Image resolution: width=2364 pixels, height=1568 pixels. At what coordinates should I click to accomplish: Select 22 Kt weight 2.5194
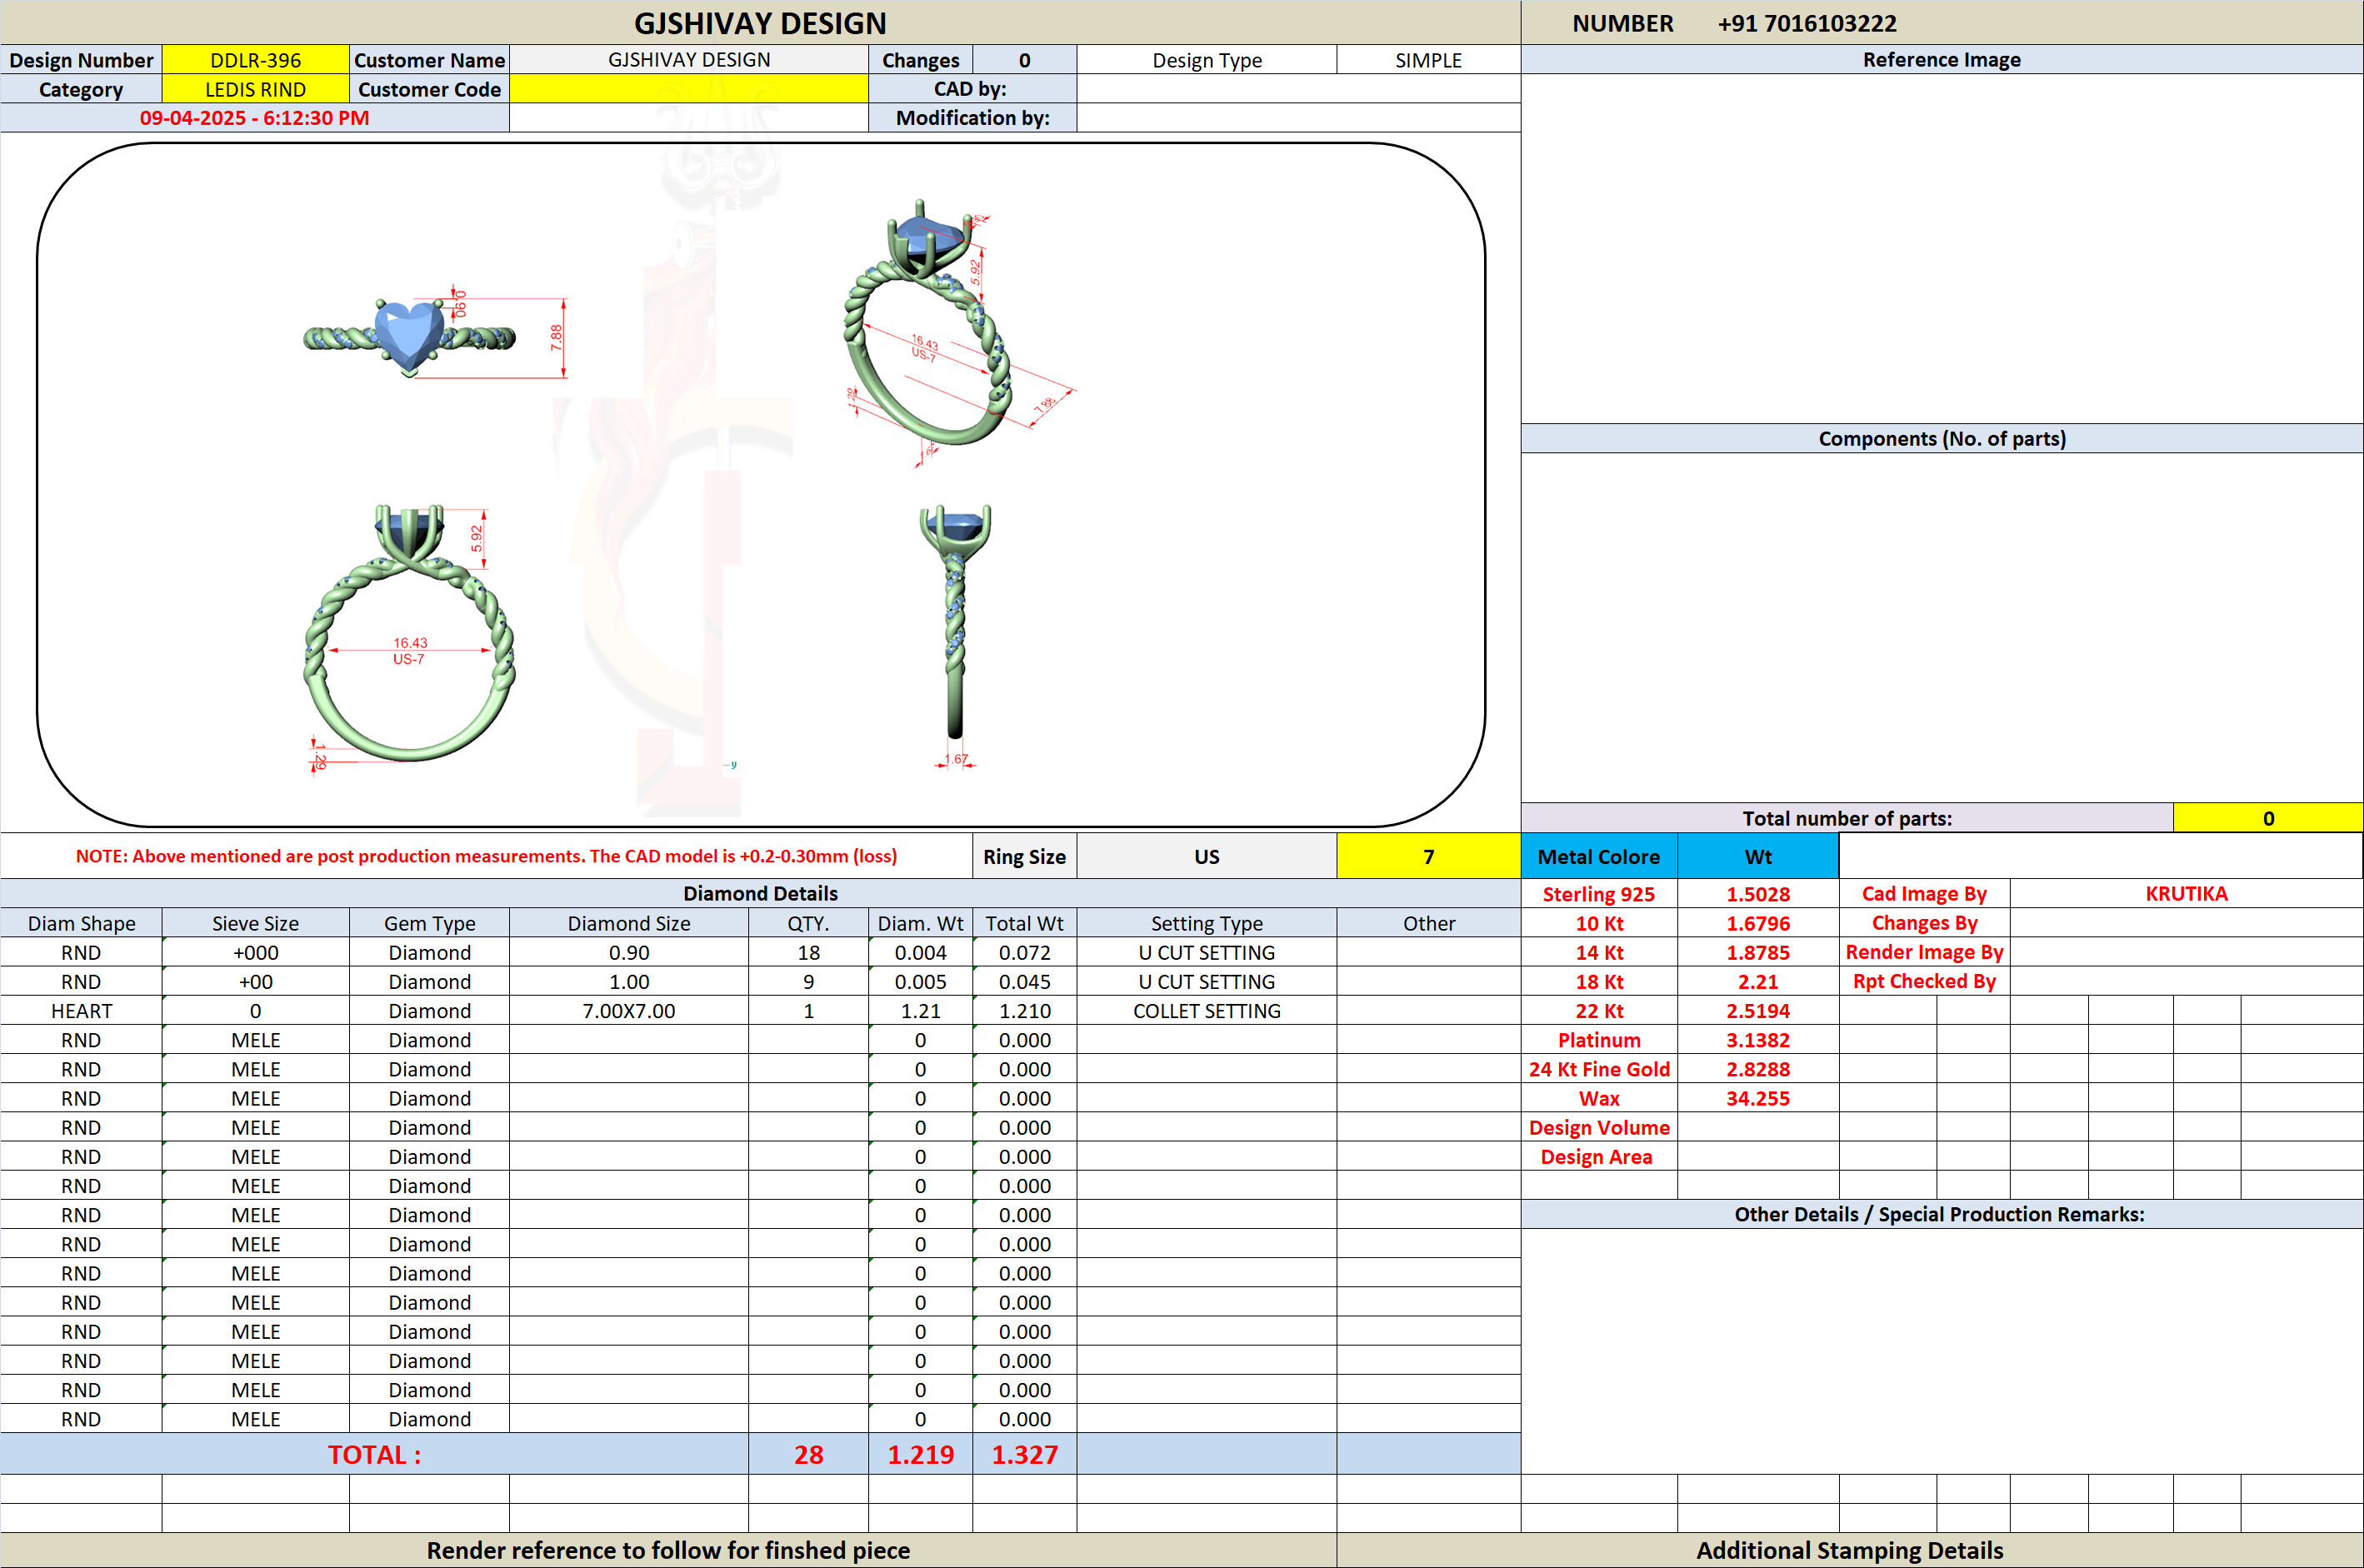[1758, 1011]
